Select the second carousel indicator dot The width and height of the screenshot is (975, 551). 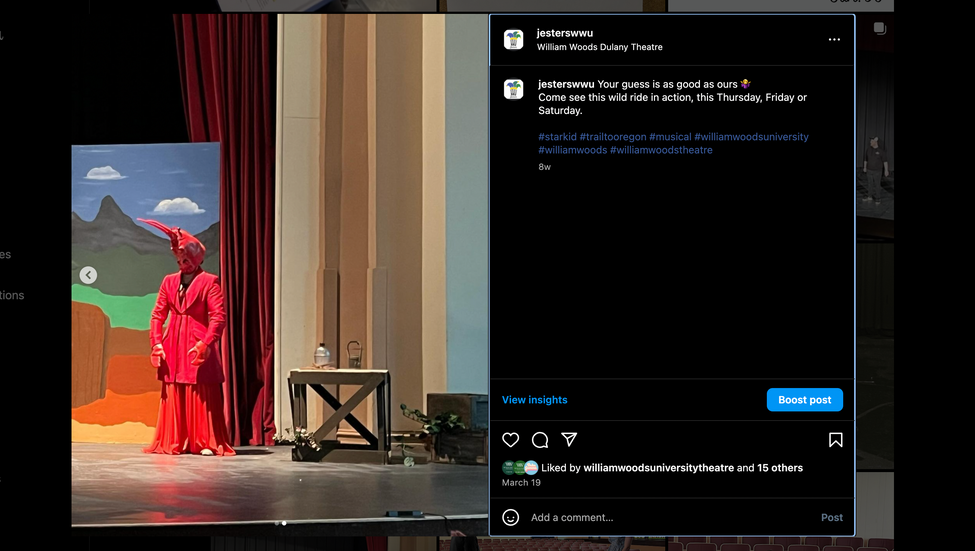(284, 523)
